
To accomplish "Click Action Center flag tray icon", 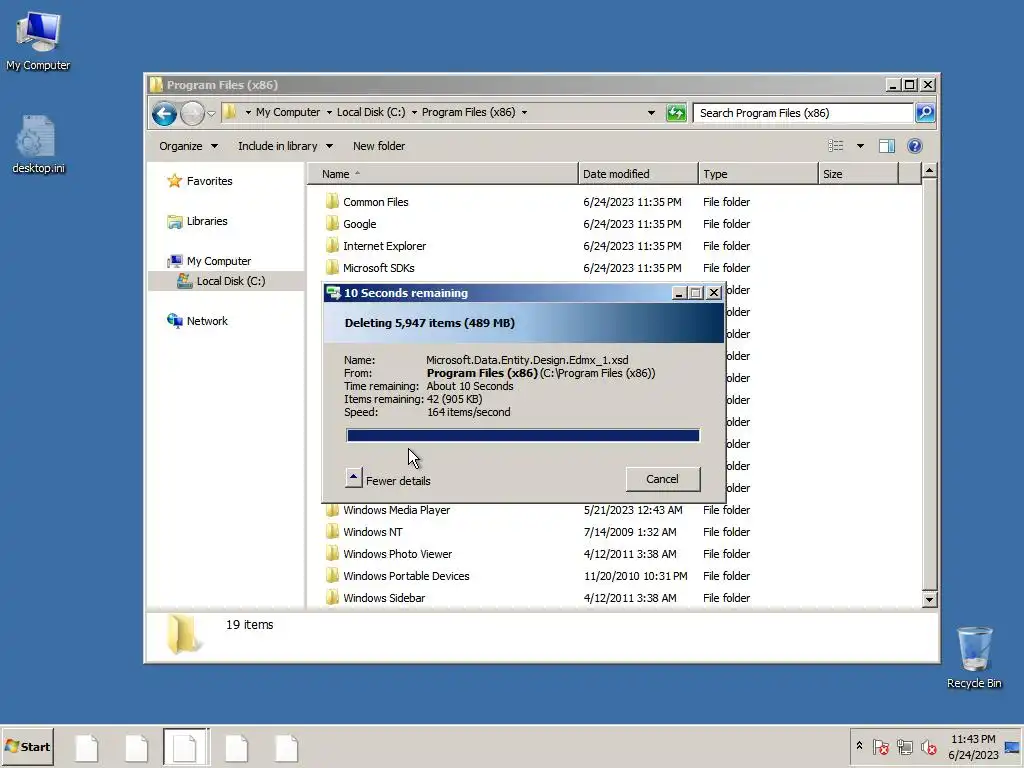I will pos(880,747).
